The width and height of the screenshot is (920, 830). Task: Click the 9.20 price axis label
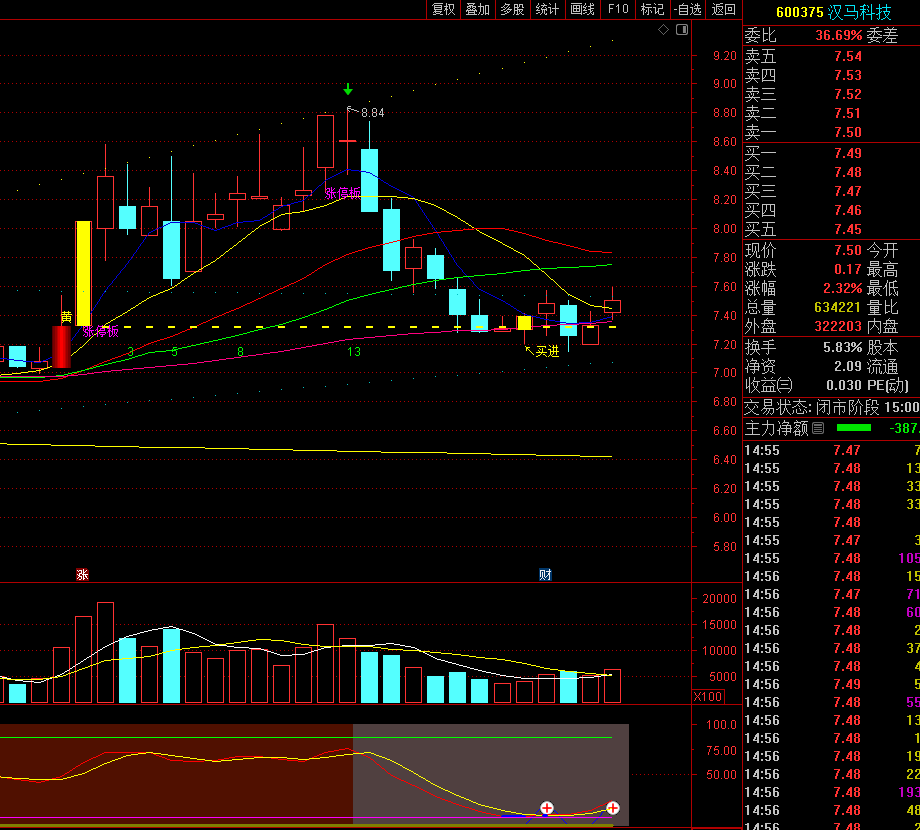pyautogui.click(x=725, y=56)
